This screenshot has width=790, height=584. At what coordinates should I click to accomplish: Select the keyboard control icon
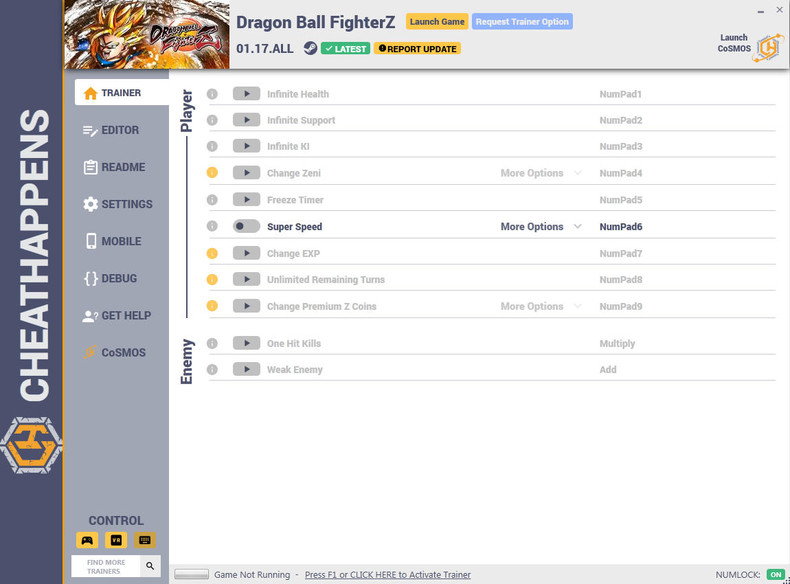point(145,540)
